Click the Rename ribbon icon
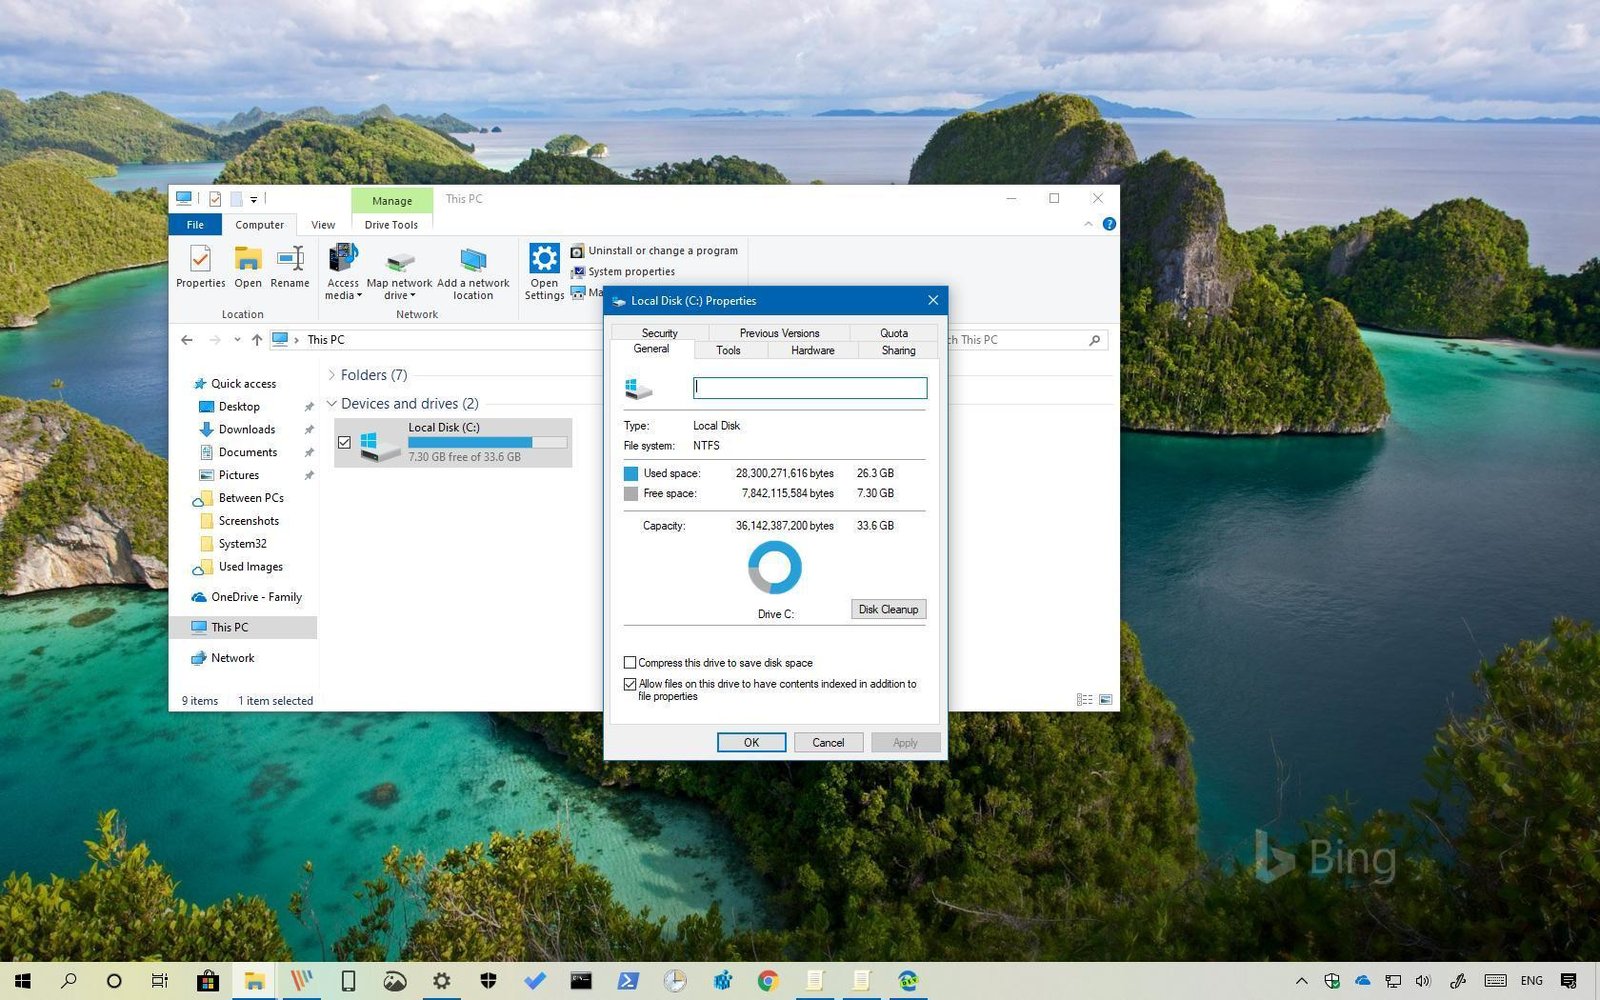Viewport: 1600px width, 1000px height. [x=290, y=261]
